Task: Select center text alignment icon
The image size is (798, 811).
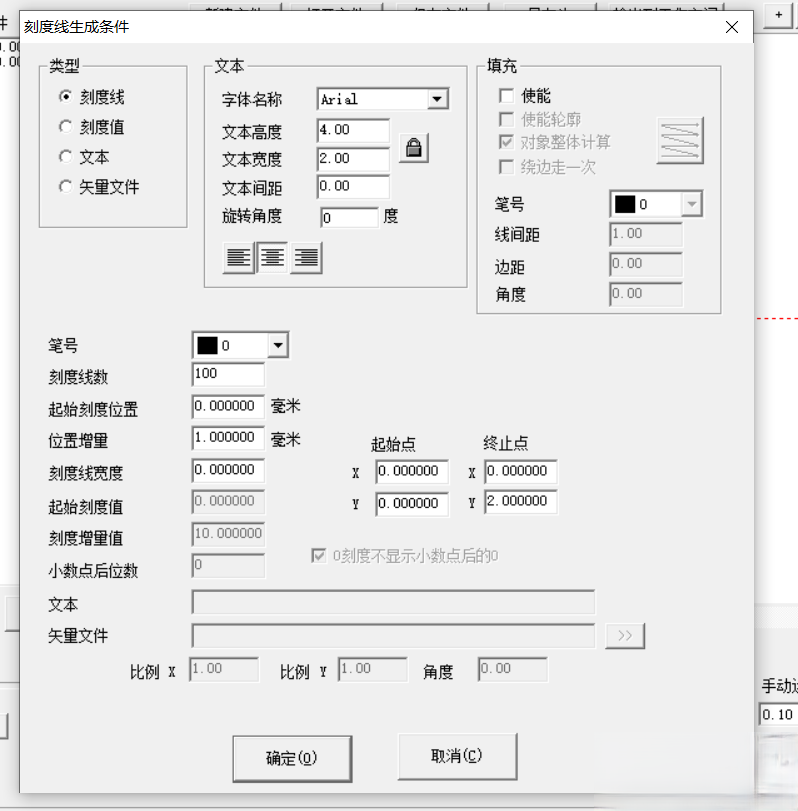Action: (272, 257)
